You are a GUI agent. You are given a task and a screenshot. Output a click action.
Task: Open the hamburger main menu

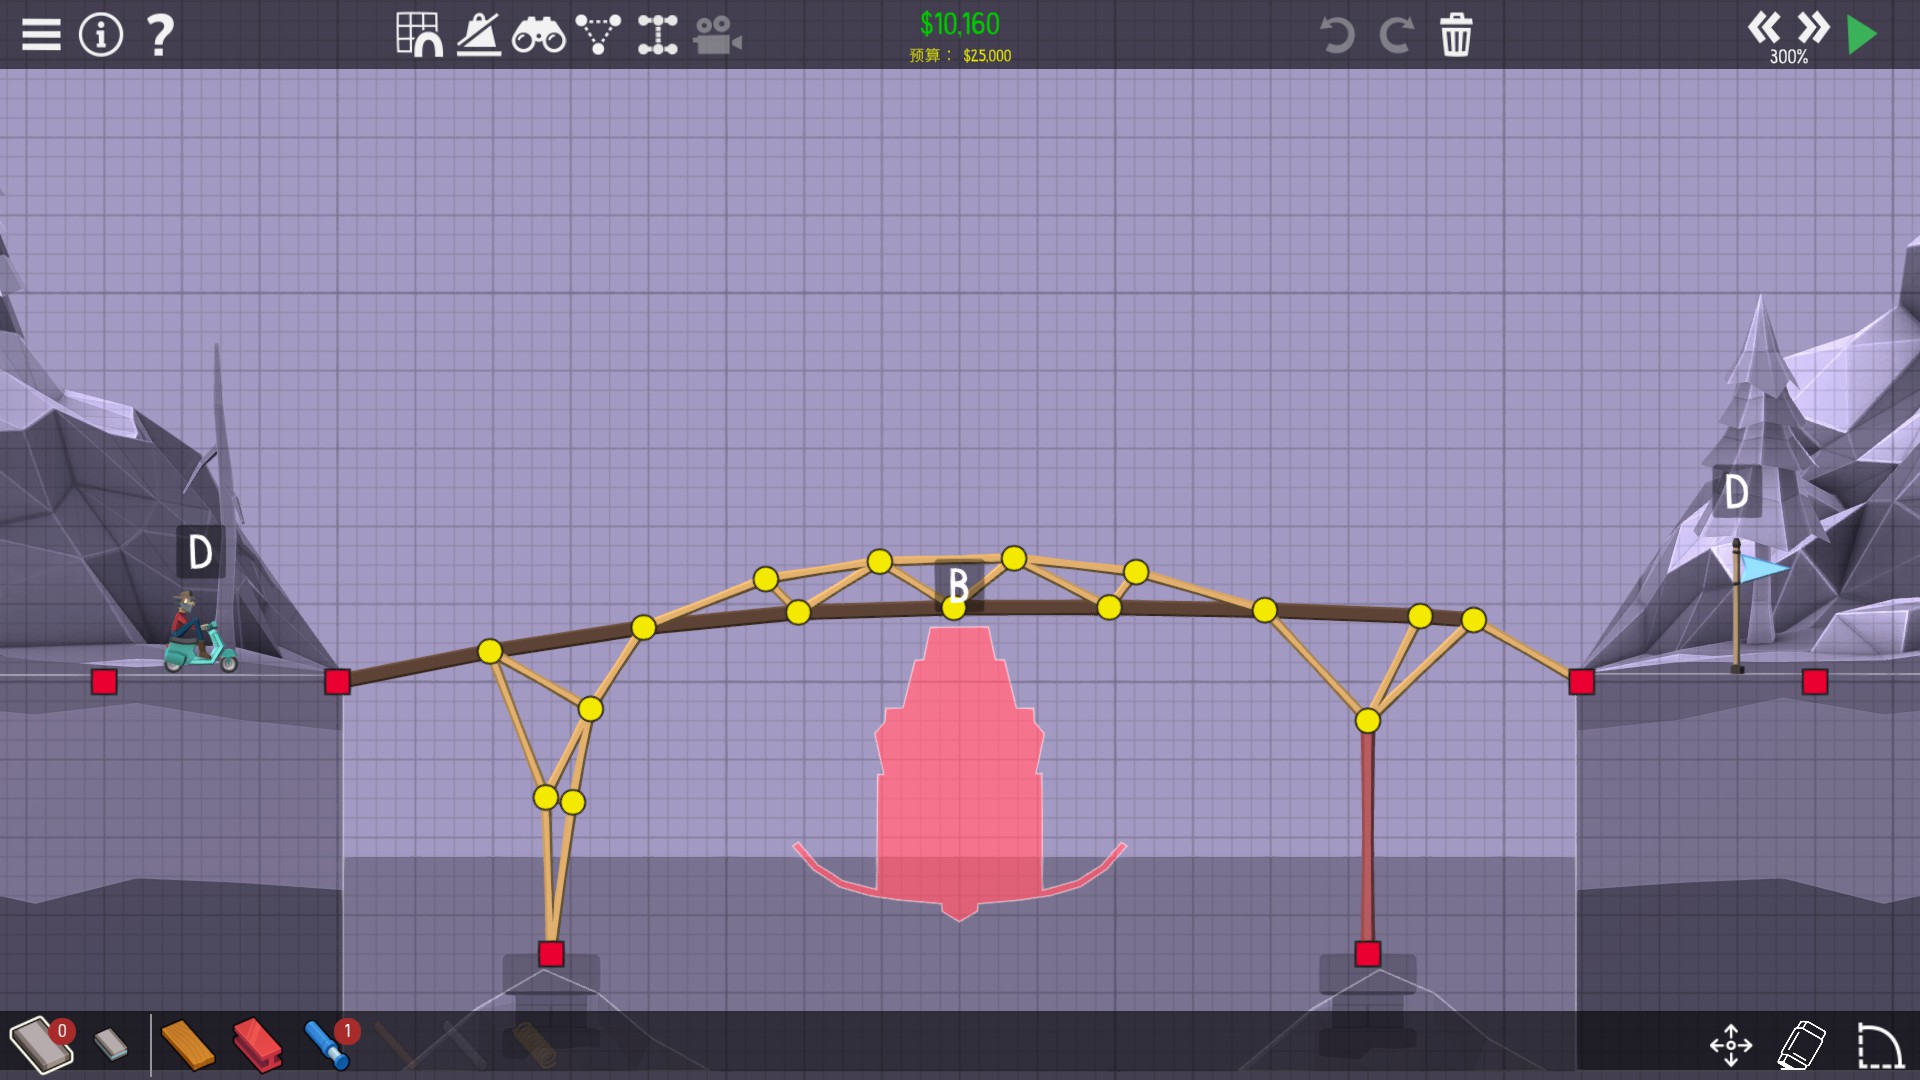pyautogui.click(x=41, y=35)
